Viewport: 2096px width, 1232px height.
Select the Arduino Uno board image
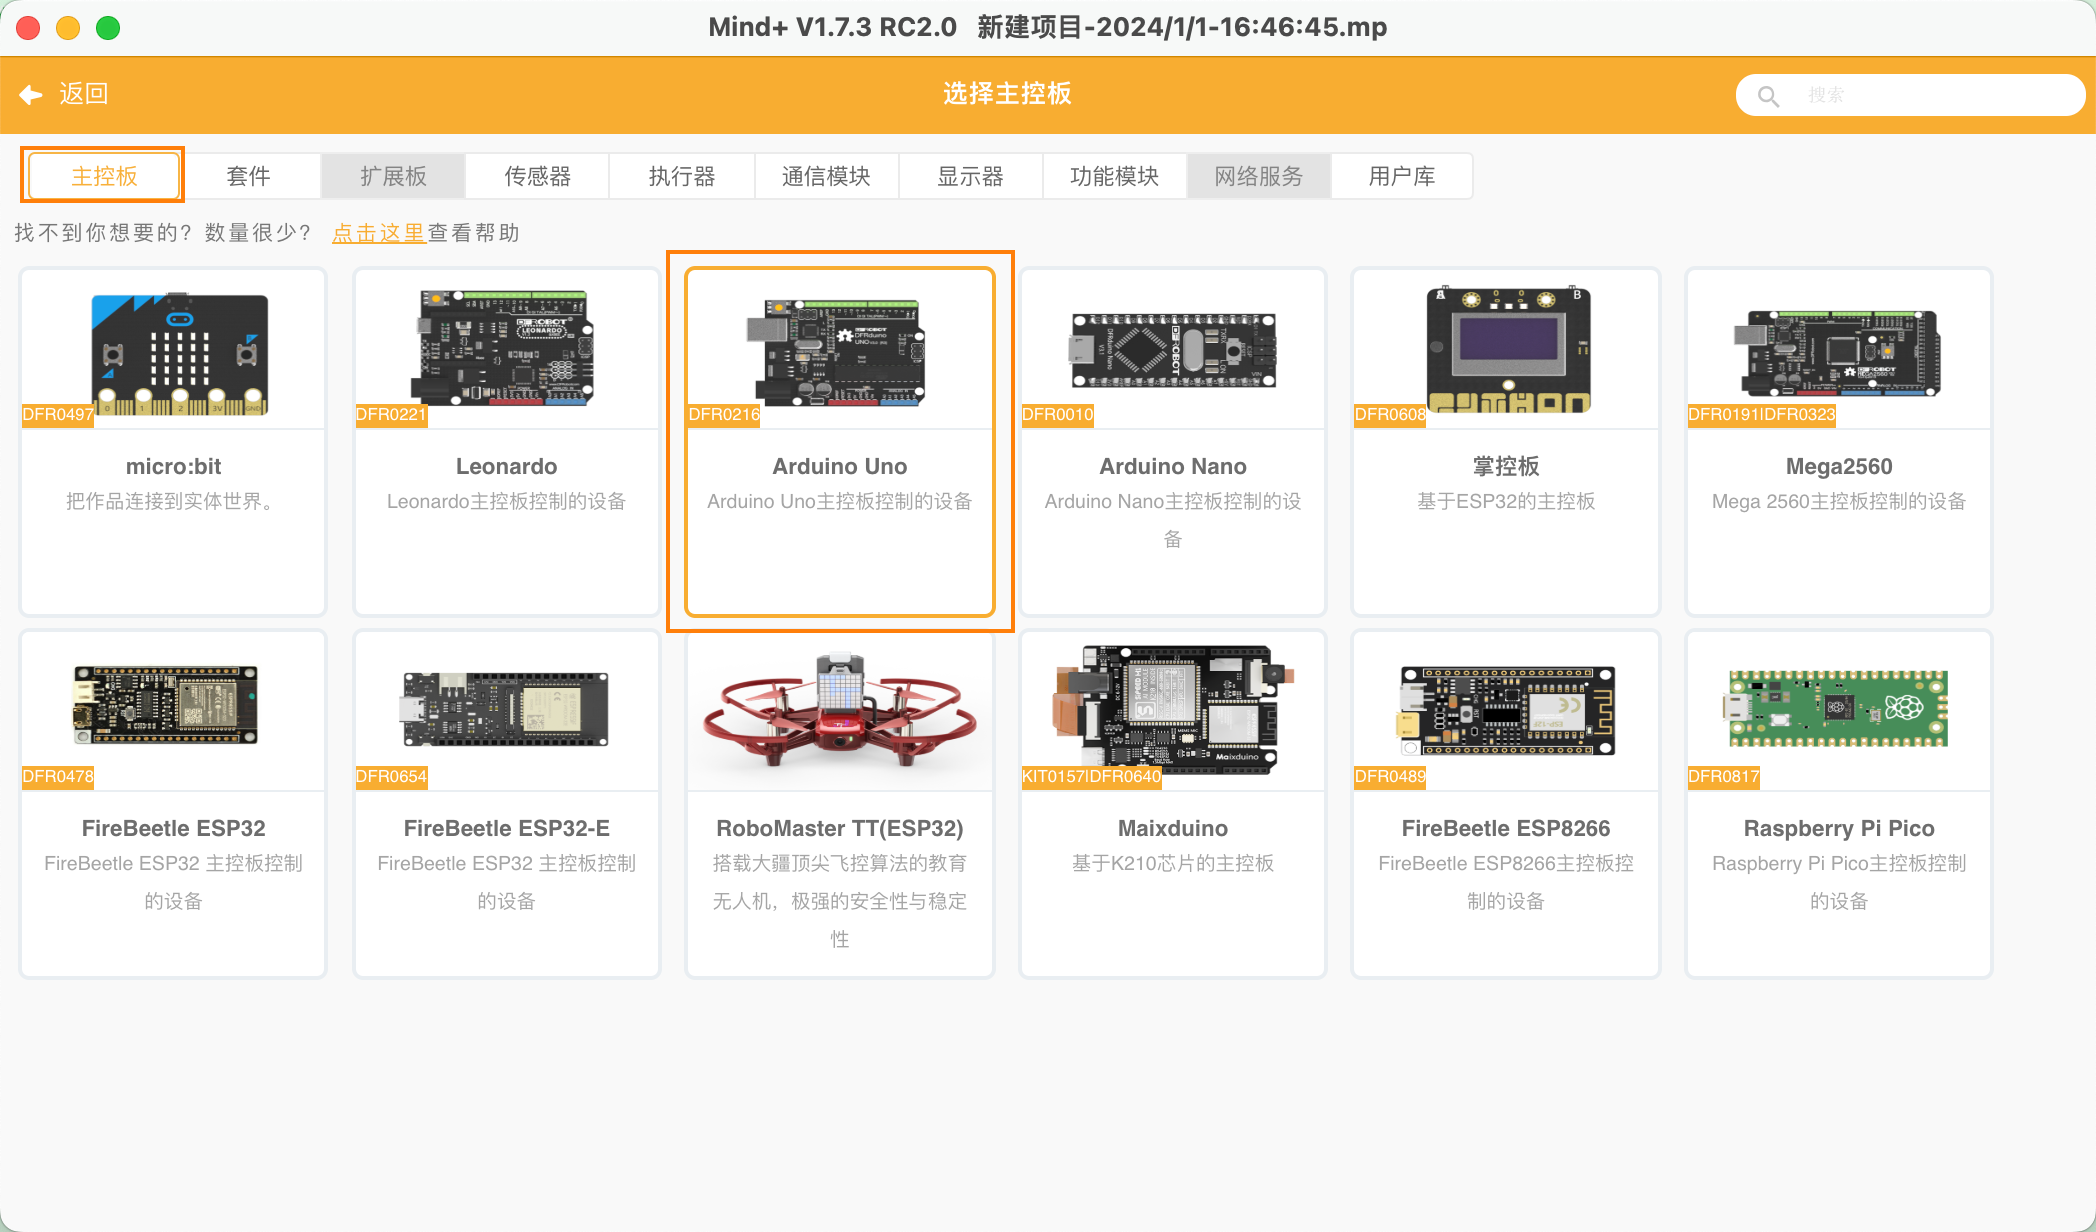[x=837, y=352]
